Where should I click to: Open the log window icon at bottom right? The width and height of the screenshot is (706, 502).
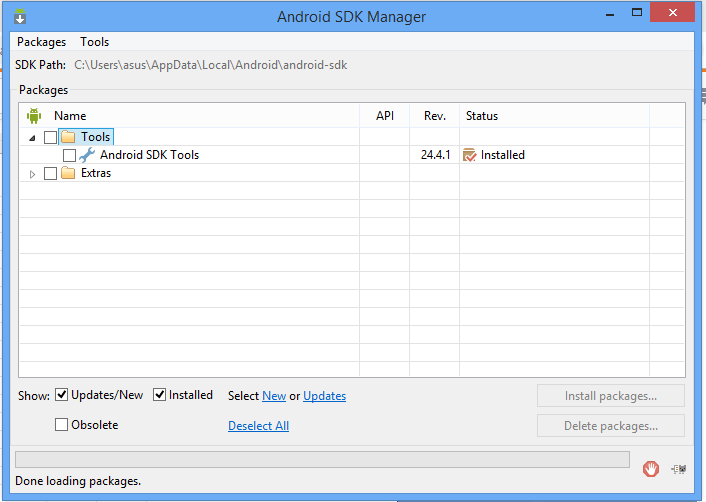point(679,469)
